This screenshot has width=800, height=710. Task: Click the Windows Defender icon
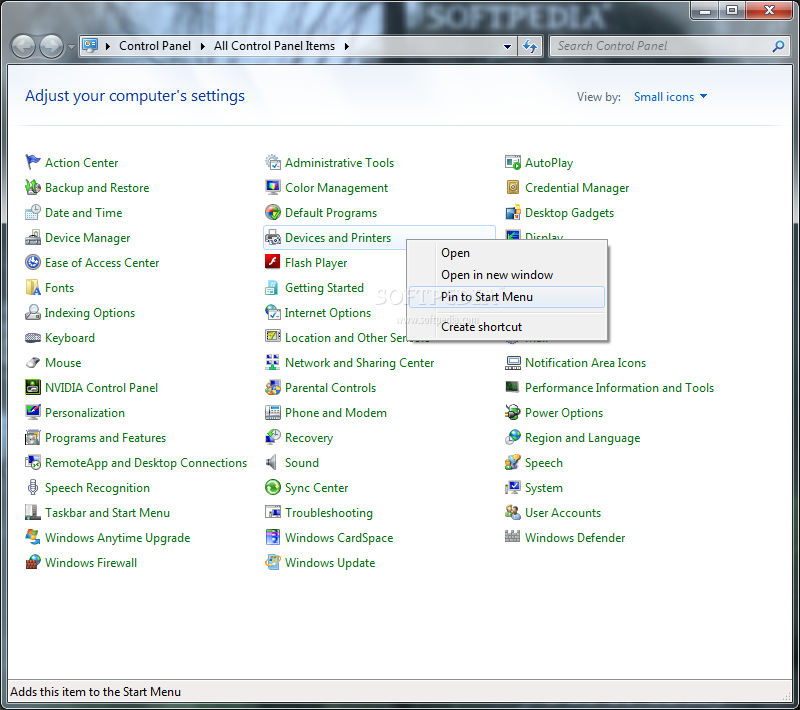(513, 537)
